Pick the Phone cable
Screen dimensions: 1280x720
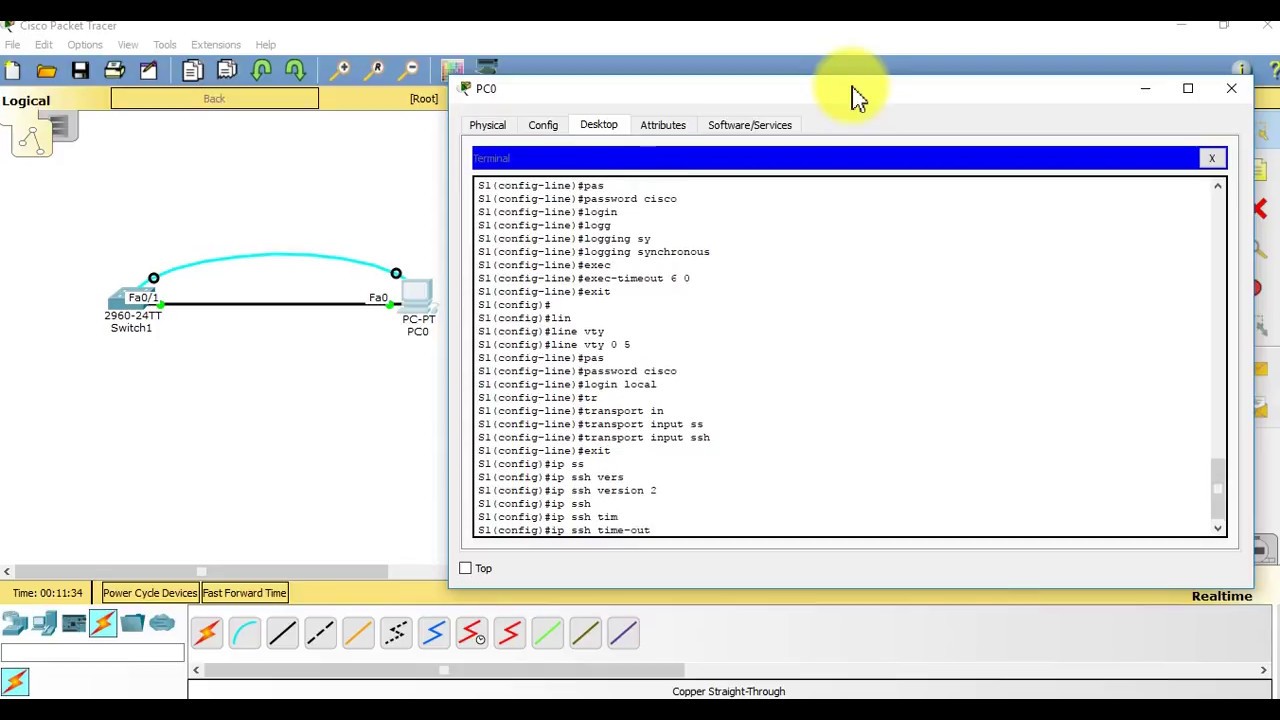click(396, 633)
